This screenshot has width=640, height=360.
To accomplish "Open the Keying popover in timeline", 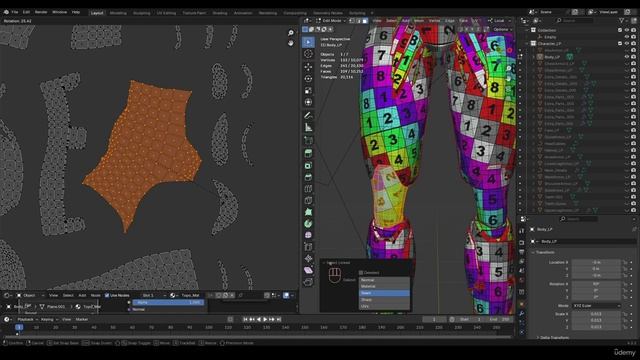I will 49,320.
